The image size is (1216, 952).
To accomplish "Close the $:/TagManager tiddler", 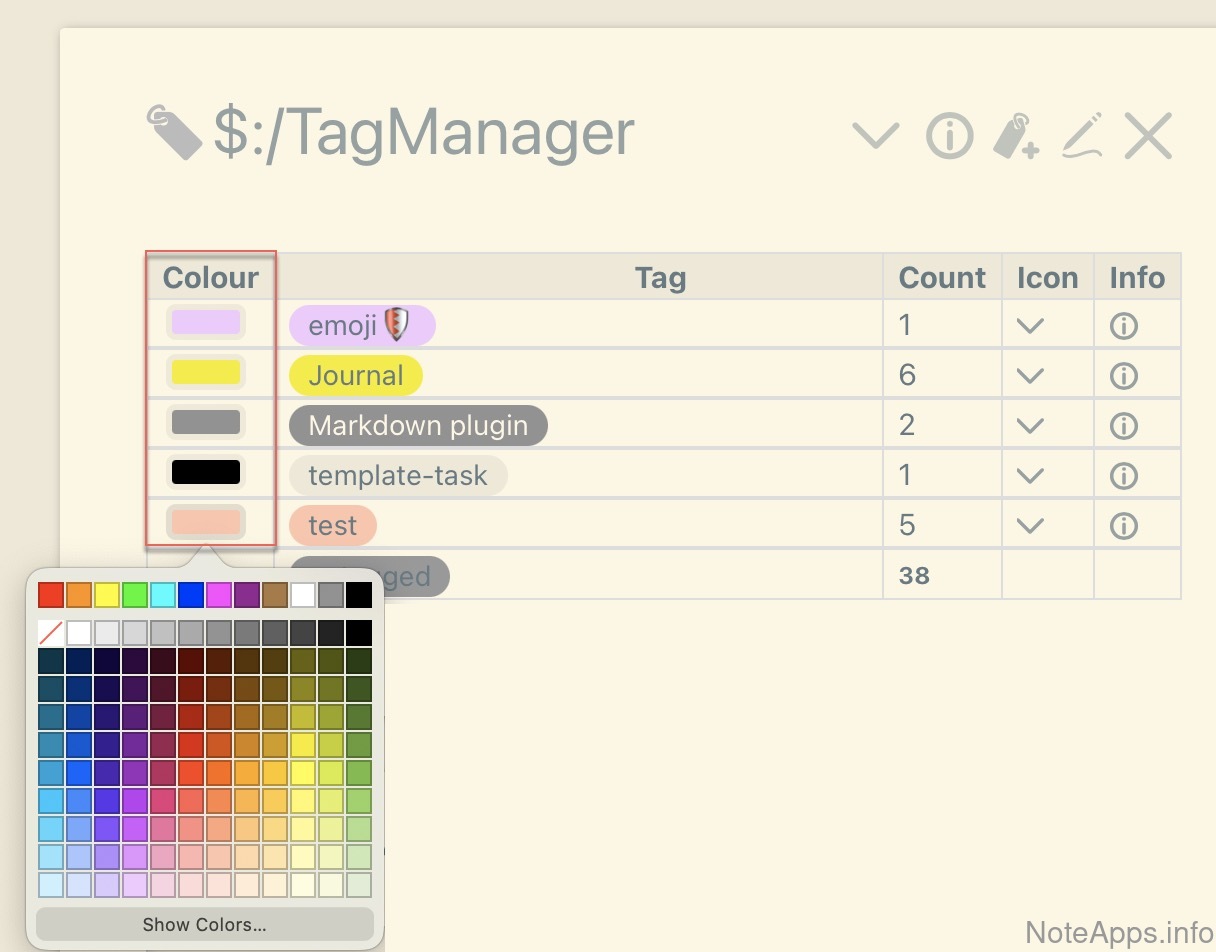I will pos(1147,136).
